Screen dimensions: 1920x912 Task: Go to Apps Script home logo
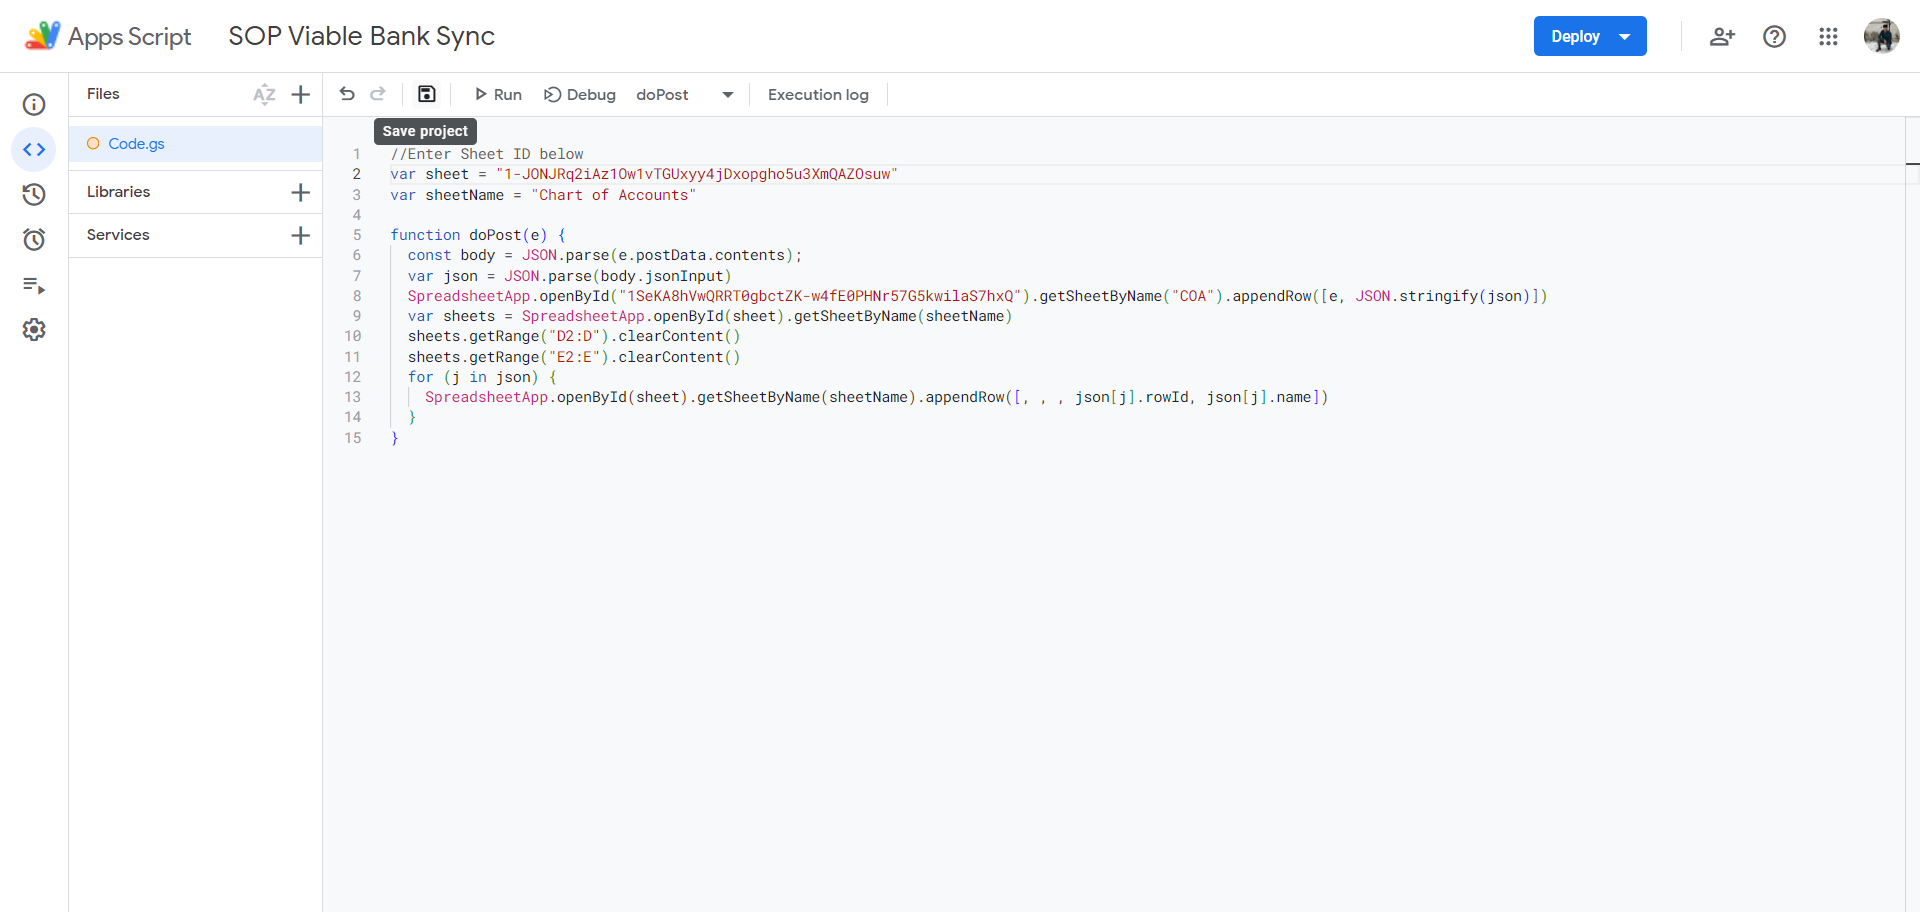click(x=108, y=36)
